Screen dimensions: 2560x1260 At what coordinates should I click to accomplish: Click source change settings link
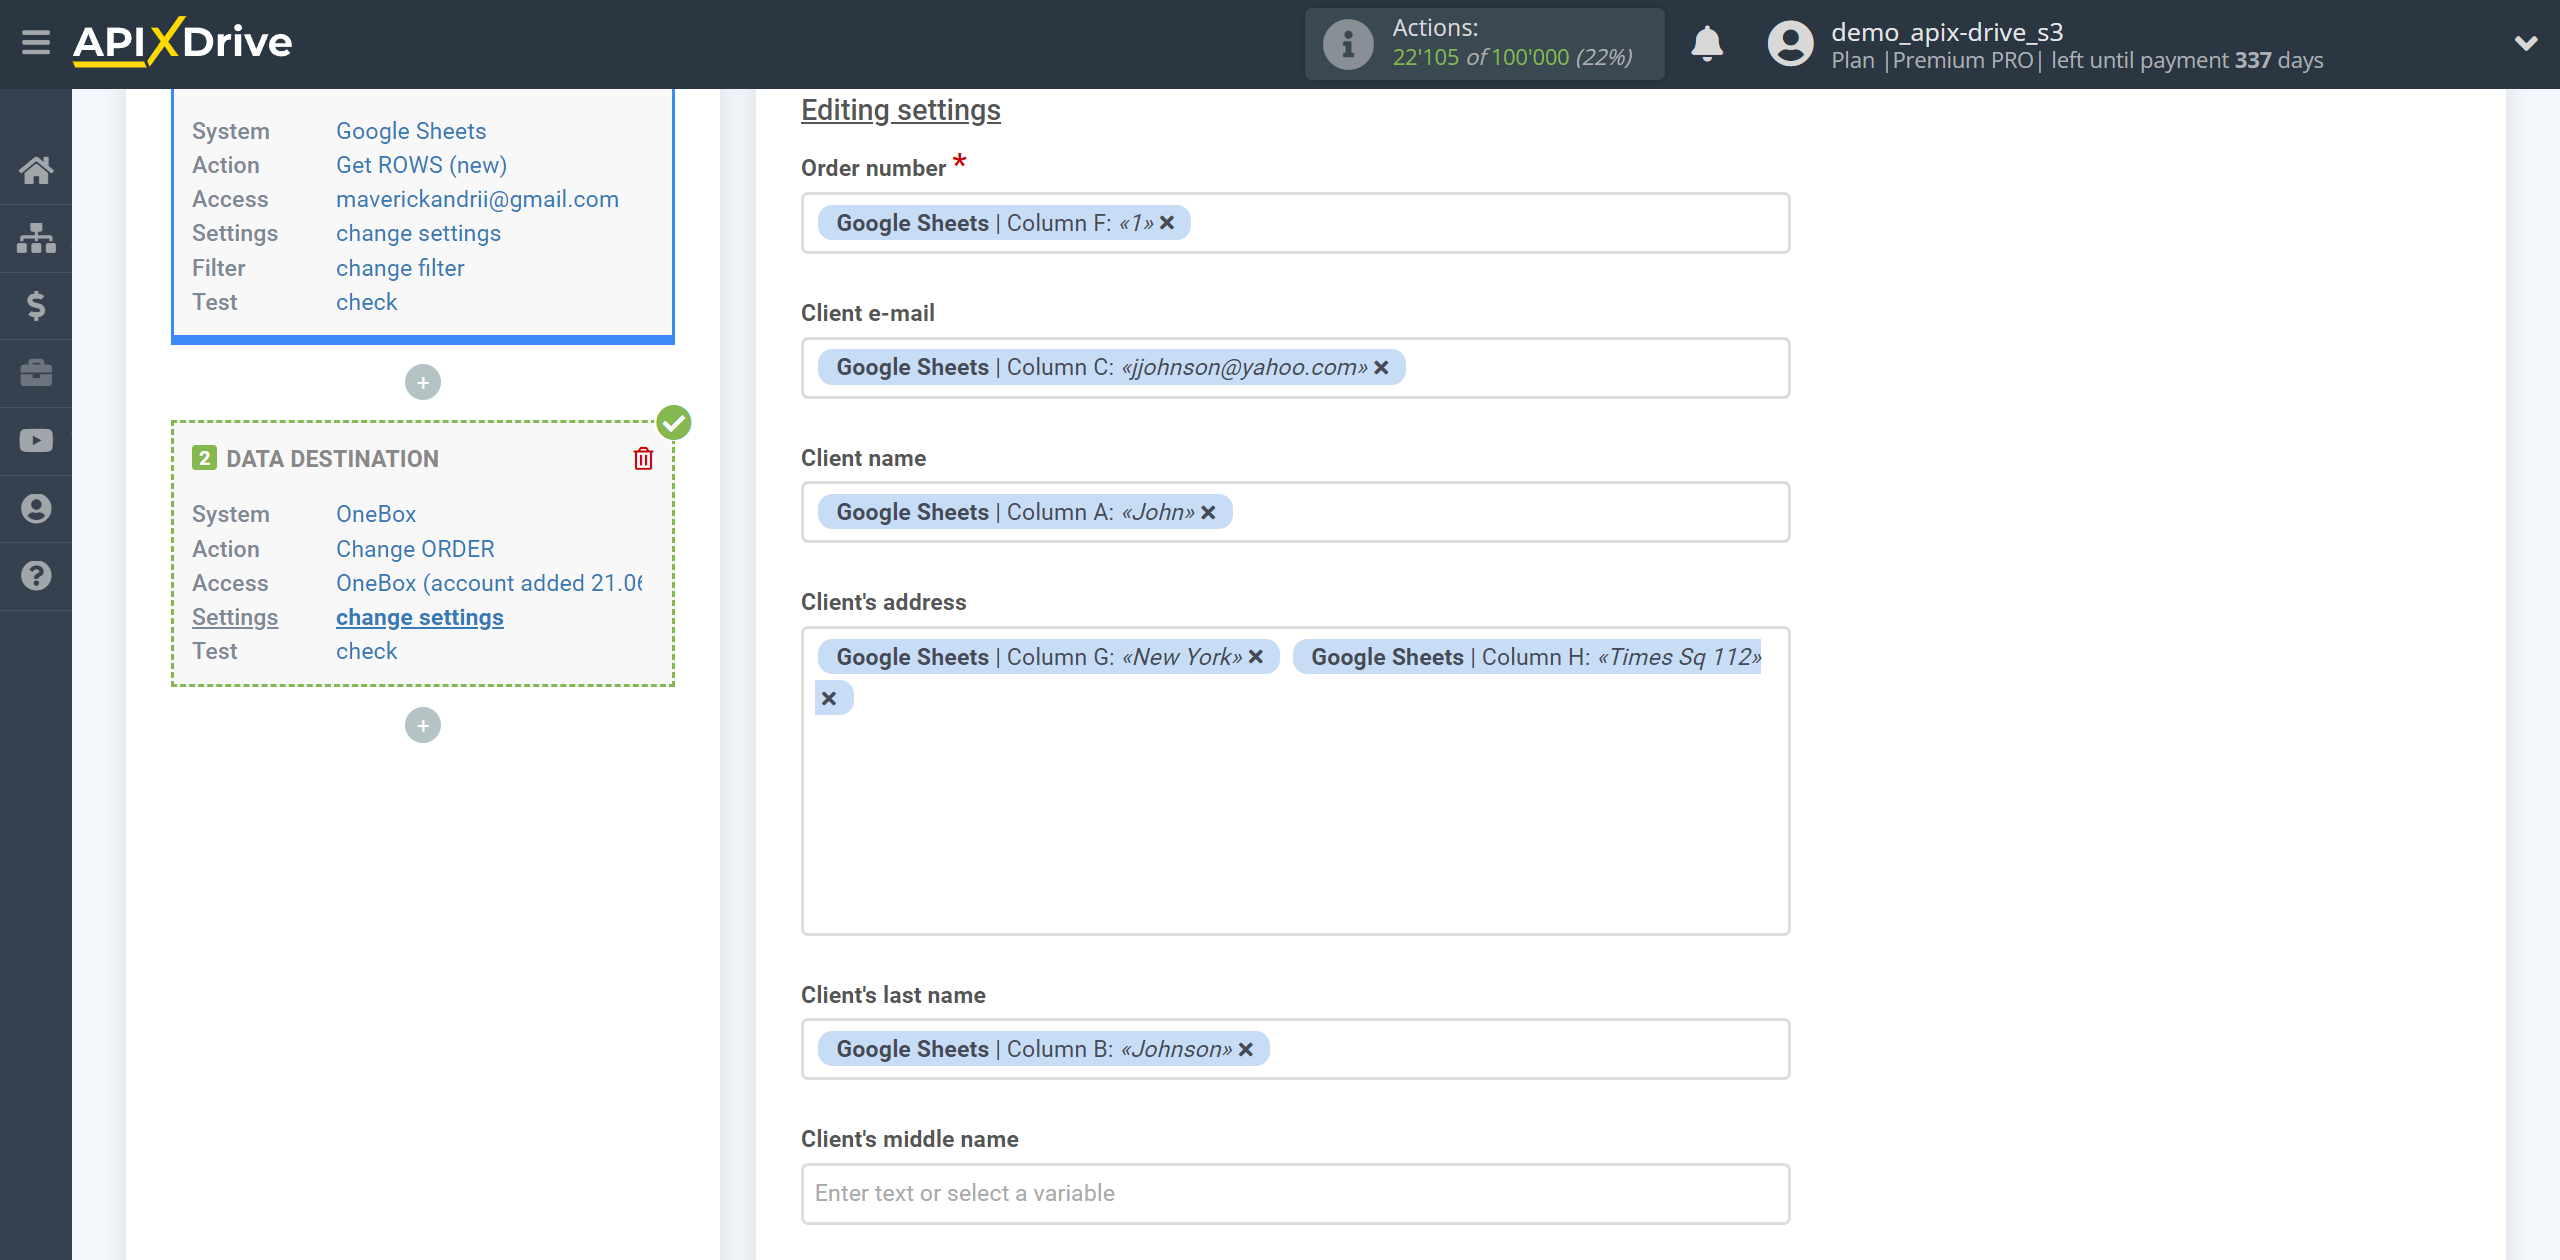point(418,233)
